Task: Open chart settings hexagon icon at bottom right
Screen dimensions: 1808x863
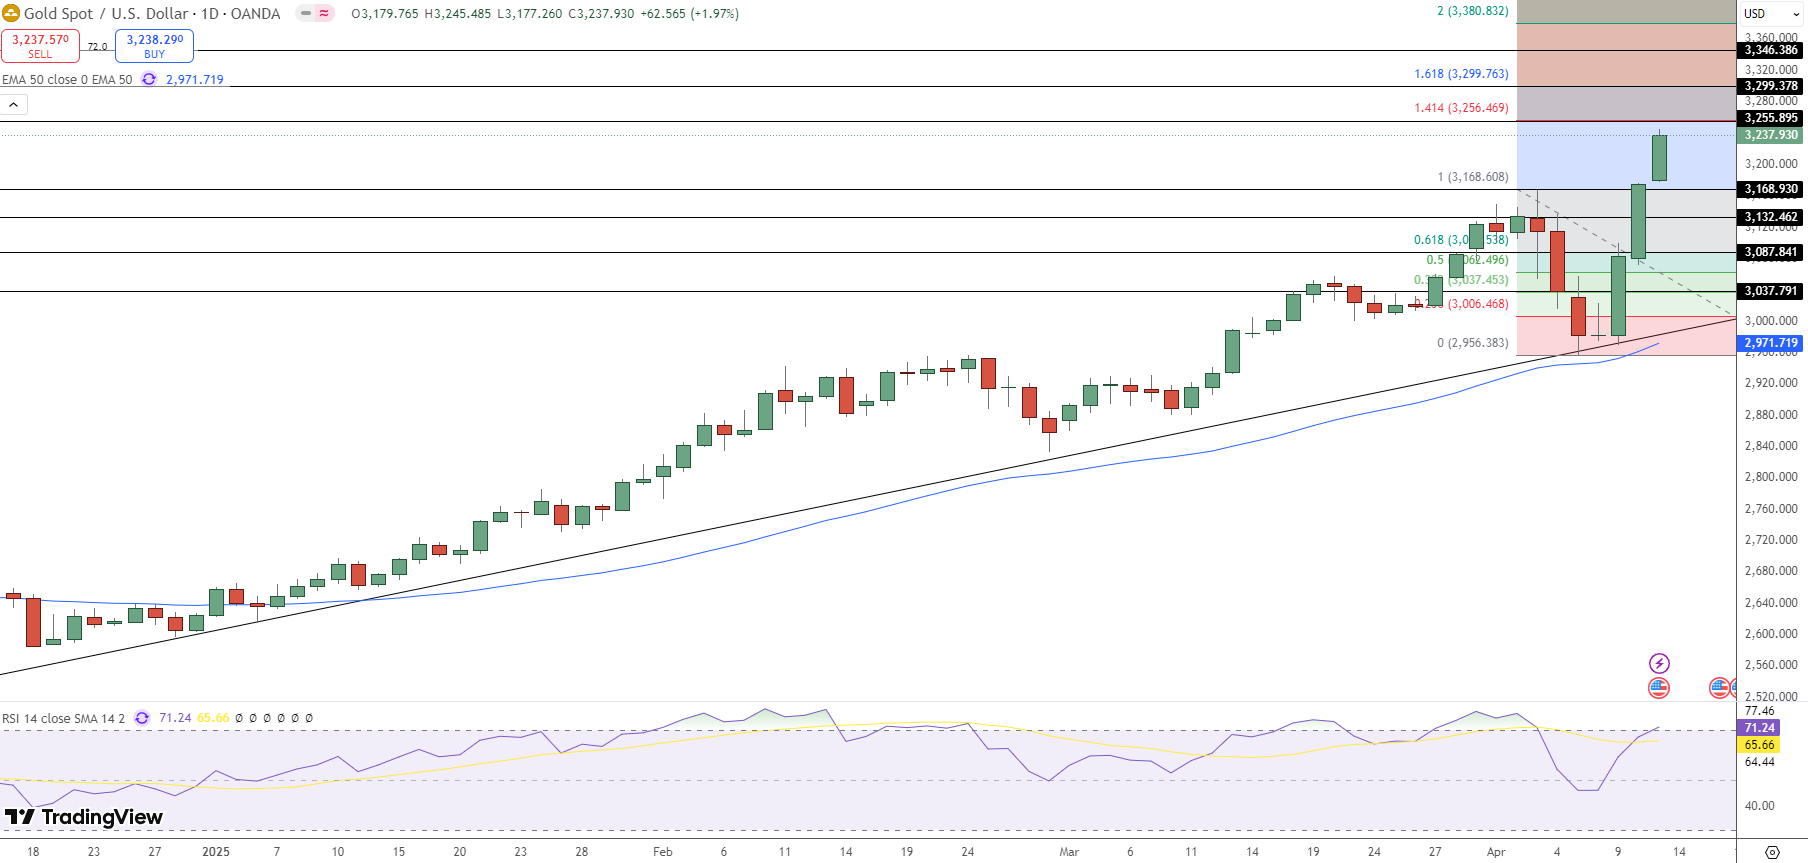Action: tap(1772, 852)
